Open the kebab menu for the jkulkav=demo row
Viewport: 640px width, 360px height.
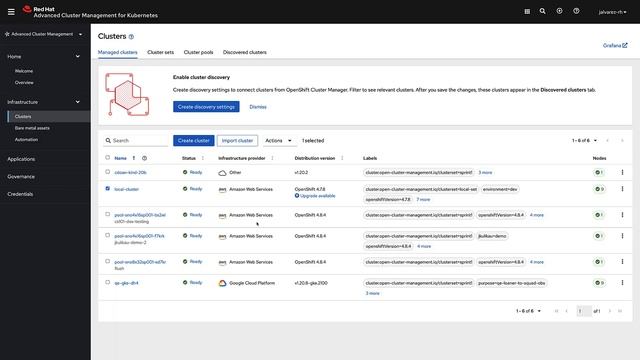pos(622,236)
